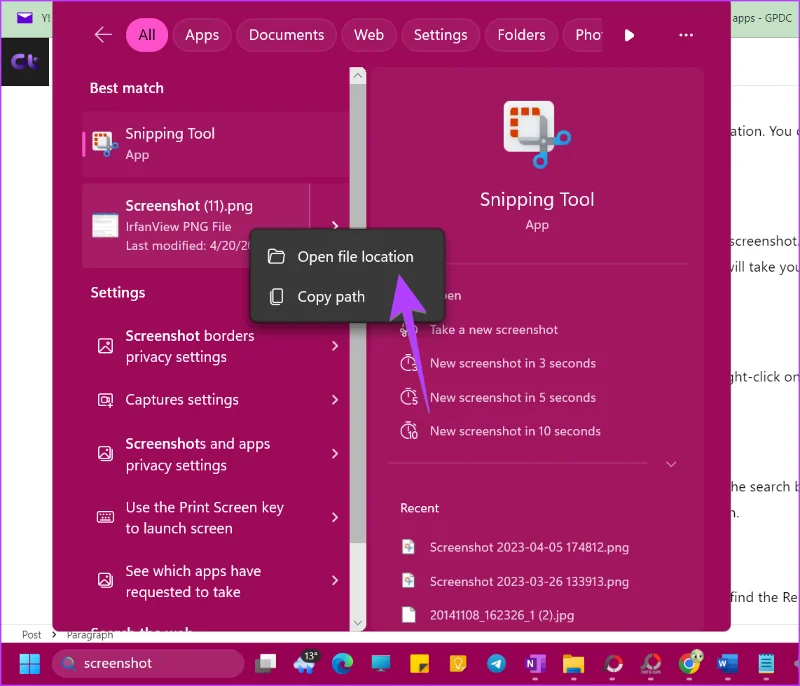
Task: Expand chevron for Screenshot borders privacy settings
Action: (x=335, y=346)
